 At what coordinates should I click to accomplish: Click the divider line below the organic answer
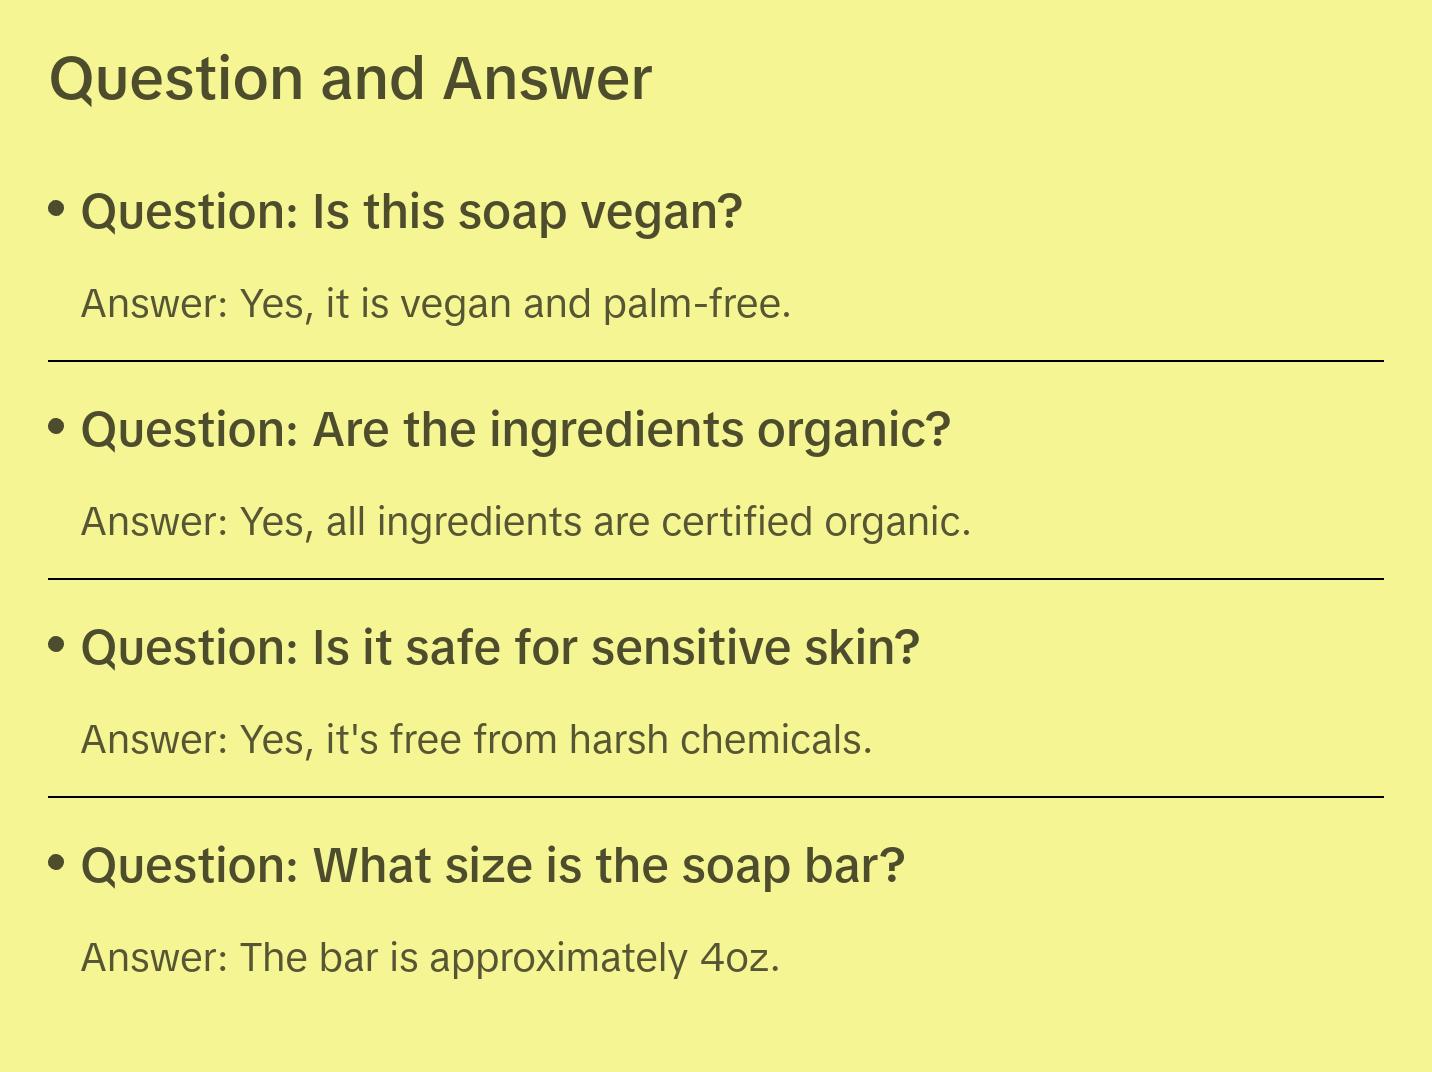coord(716,579)
